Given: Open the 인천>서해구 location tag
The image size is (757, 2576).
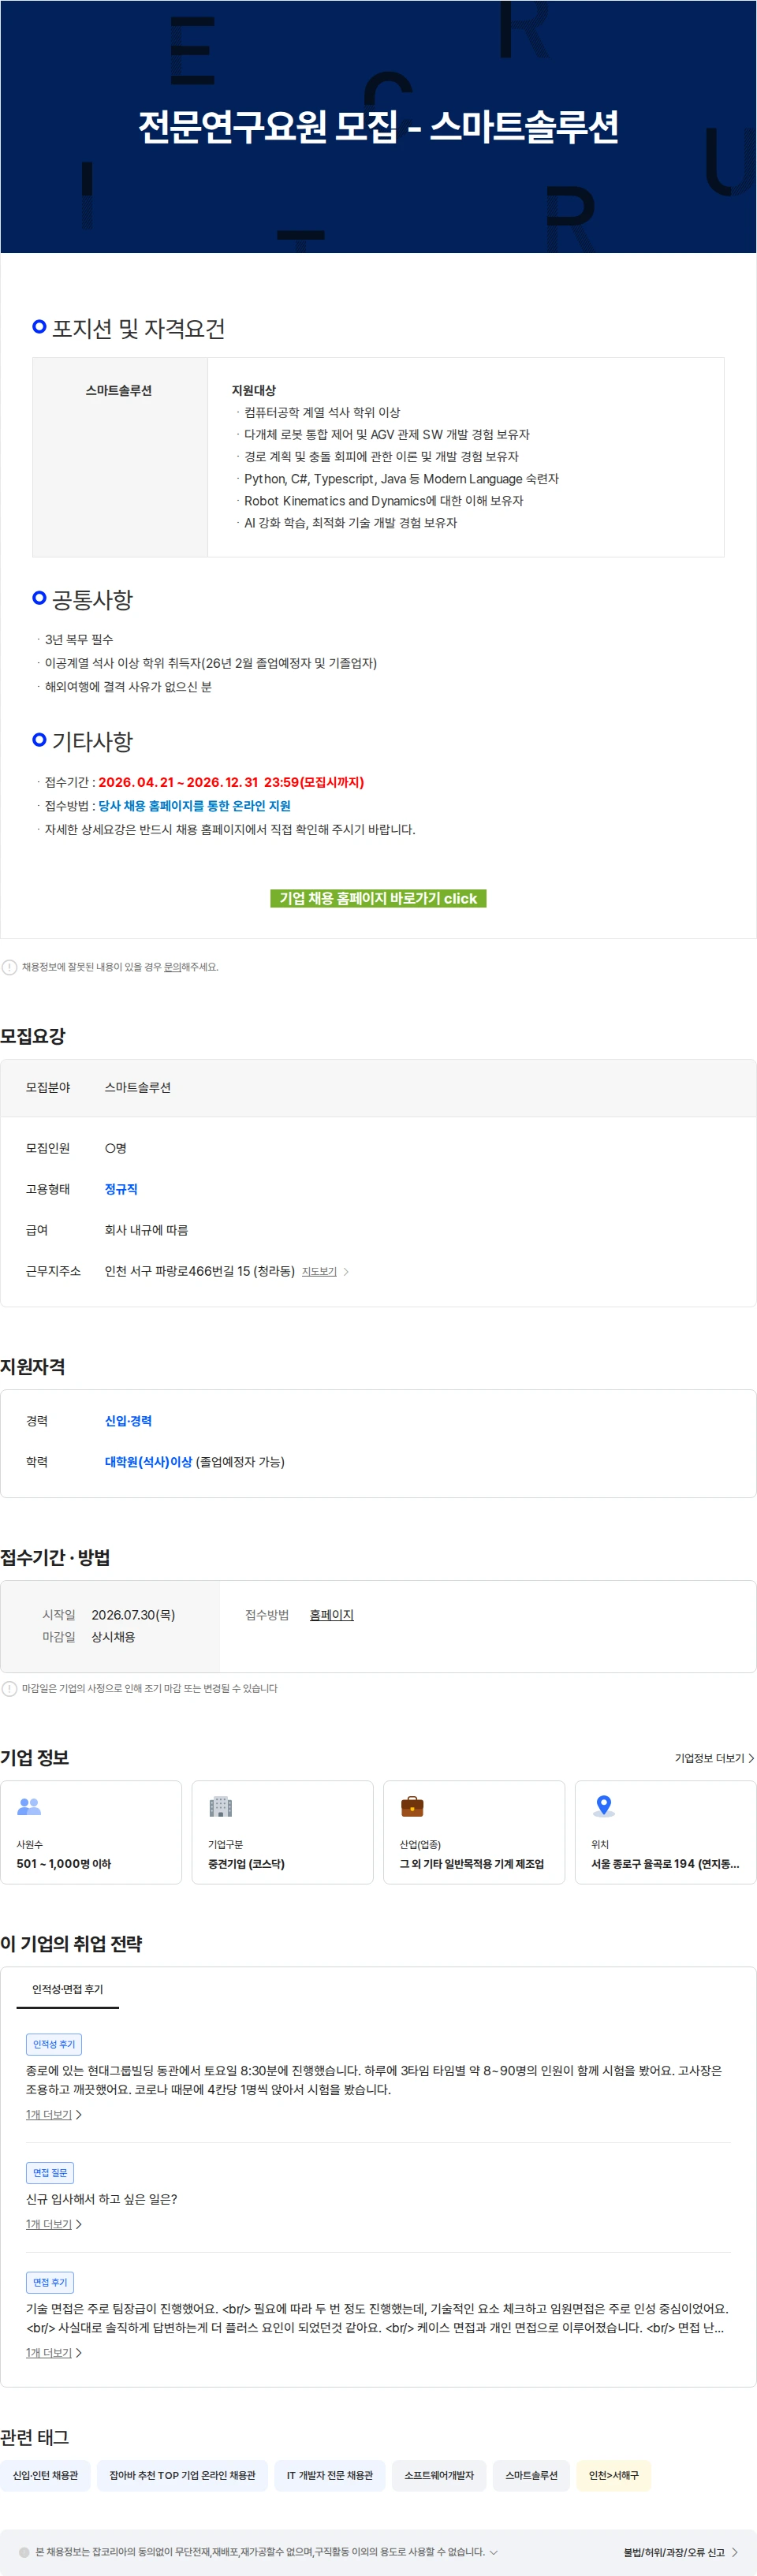Looking at the screenshot, I should tap(613, 2475).
